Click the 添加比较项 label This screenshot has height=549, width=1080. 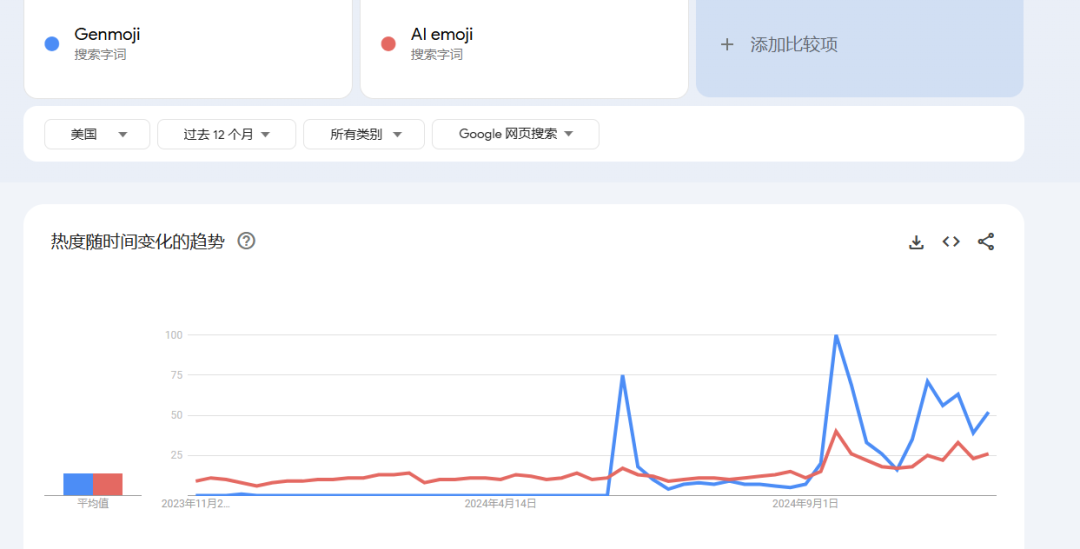click(794, 44)
